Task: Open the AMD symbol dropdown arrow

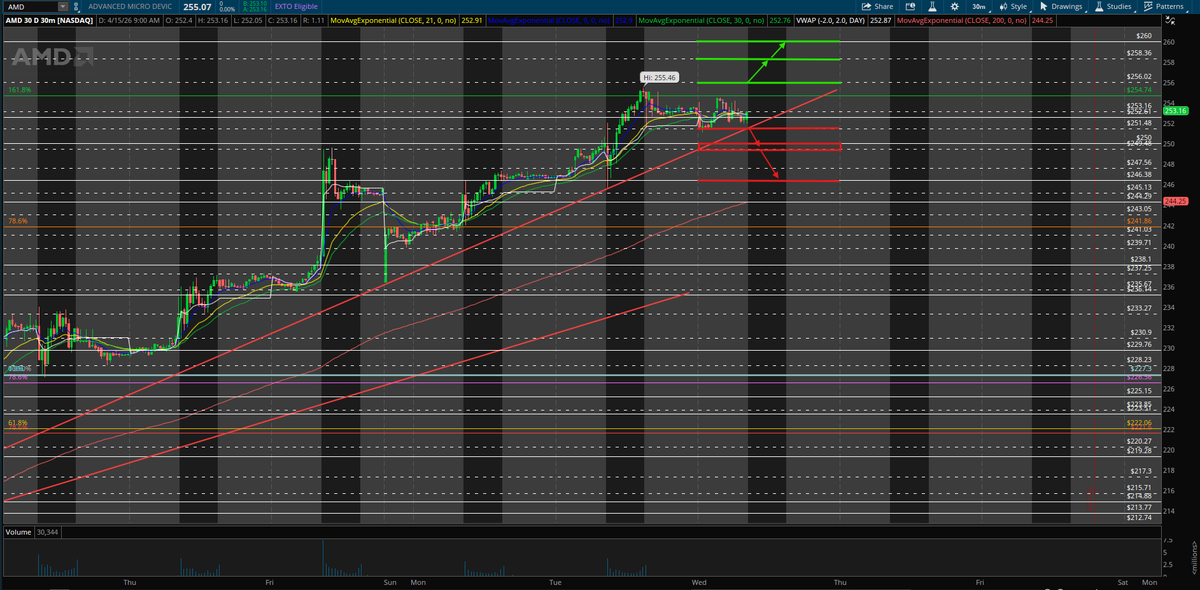Action: pyautogui.click(x=62, y=6)
